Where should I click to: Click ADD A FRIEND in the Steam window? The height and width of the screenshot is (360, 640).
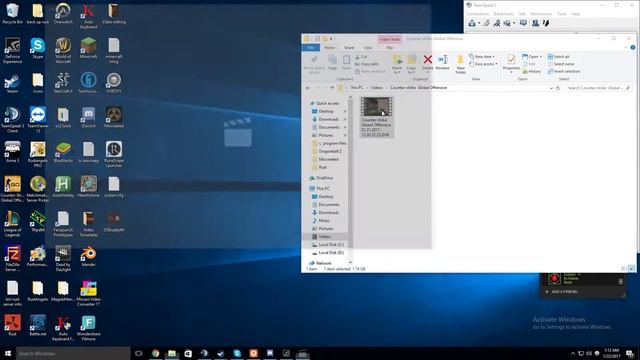click(562, 292)
